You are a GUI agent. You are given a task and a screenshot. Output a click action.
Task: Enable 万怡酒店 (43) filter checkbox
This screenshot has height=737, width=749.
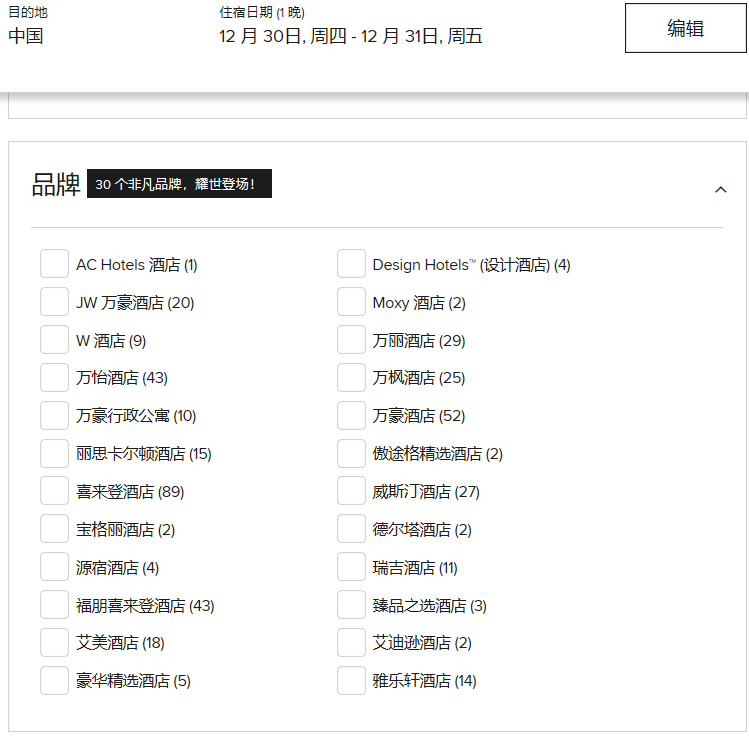pyautogui.click(x=54, y=377)
